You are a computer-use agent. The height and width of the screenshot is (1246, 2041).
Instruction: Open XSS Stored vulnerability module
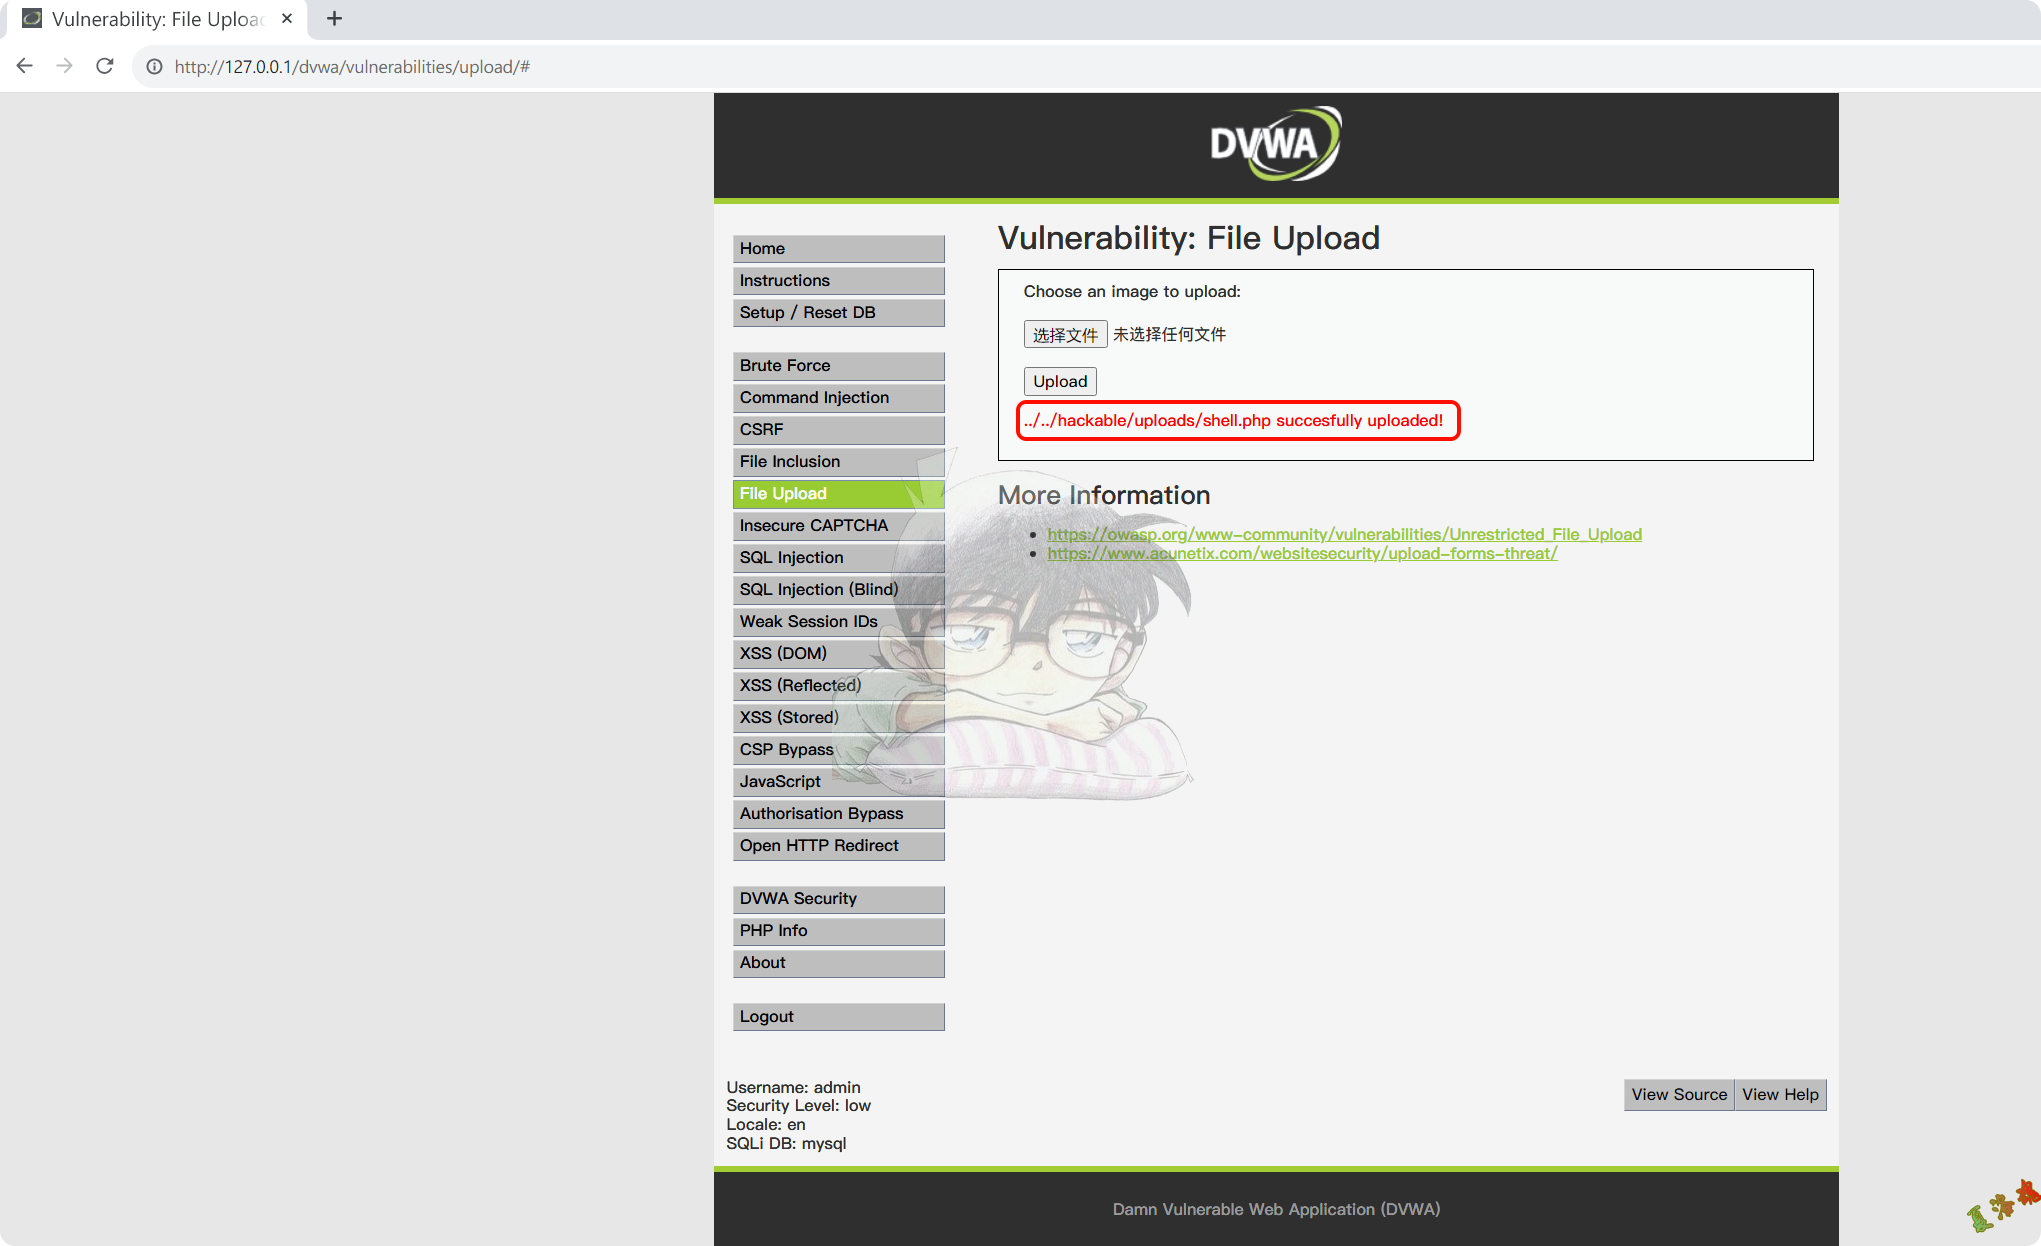point(789,717)
